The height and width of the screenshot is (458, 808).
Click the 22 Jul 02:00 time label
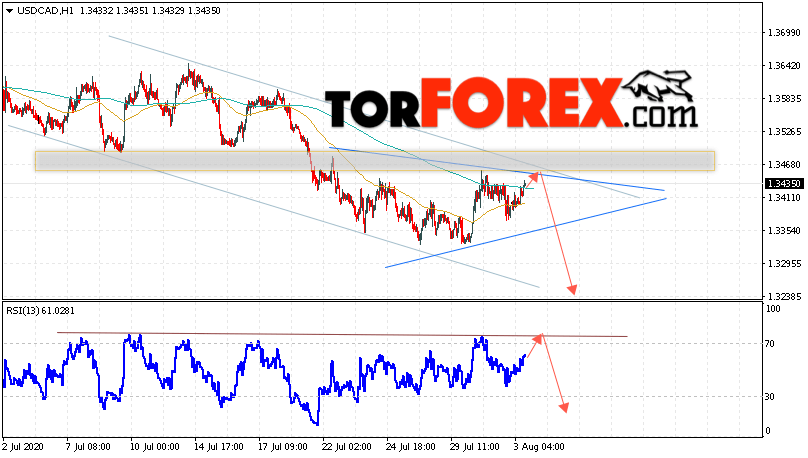tap(346, 447)
